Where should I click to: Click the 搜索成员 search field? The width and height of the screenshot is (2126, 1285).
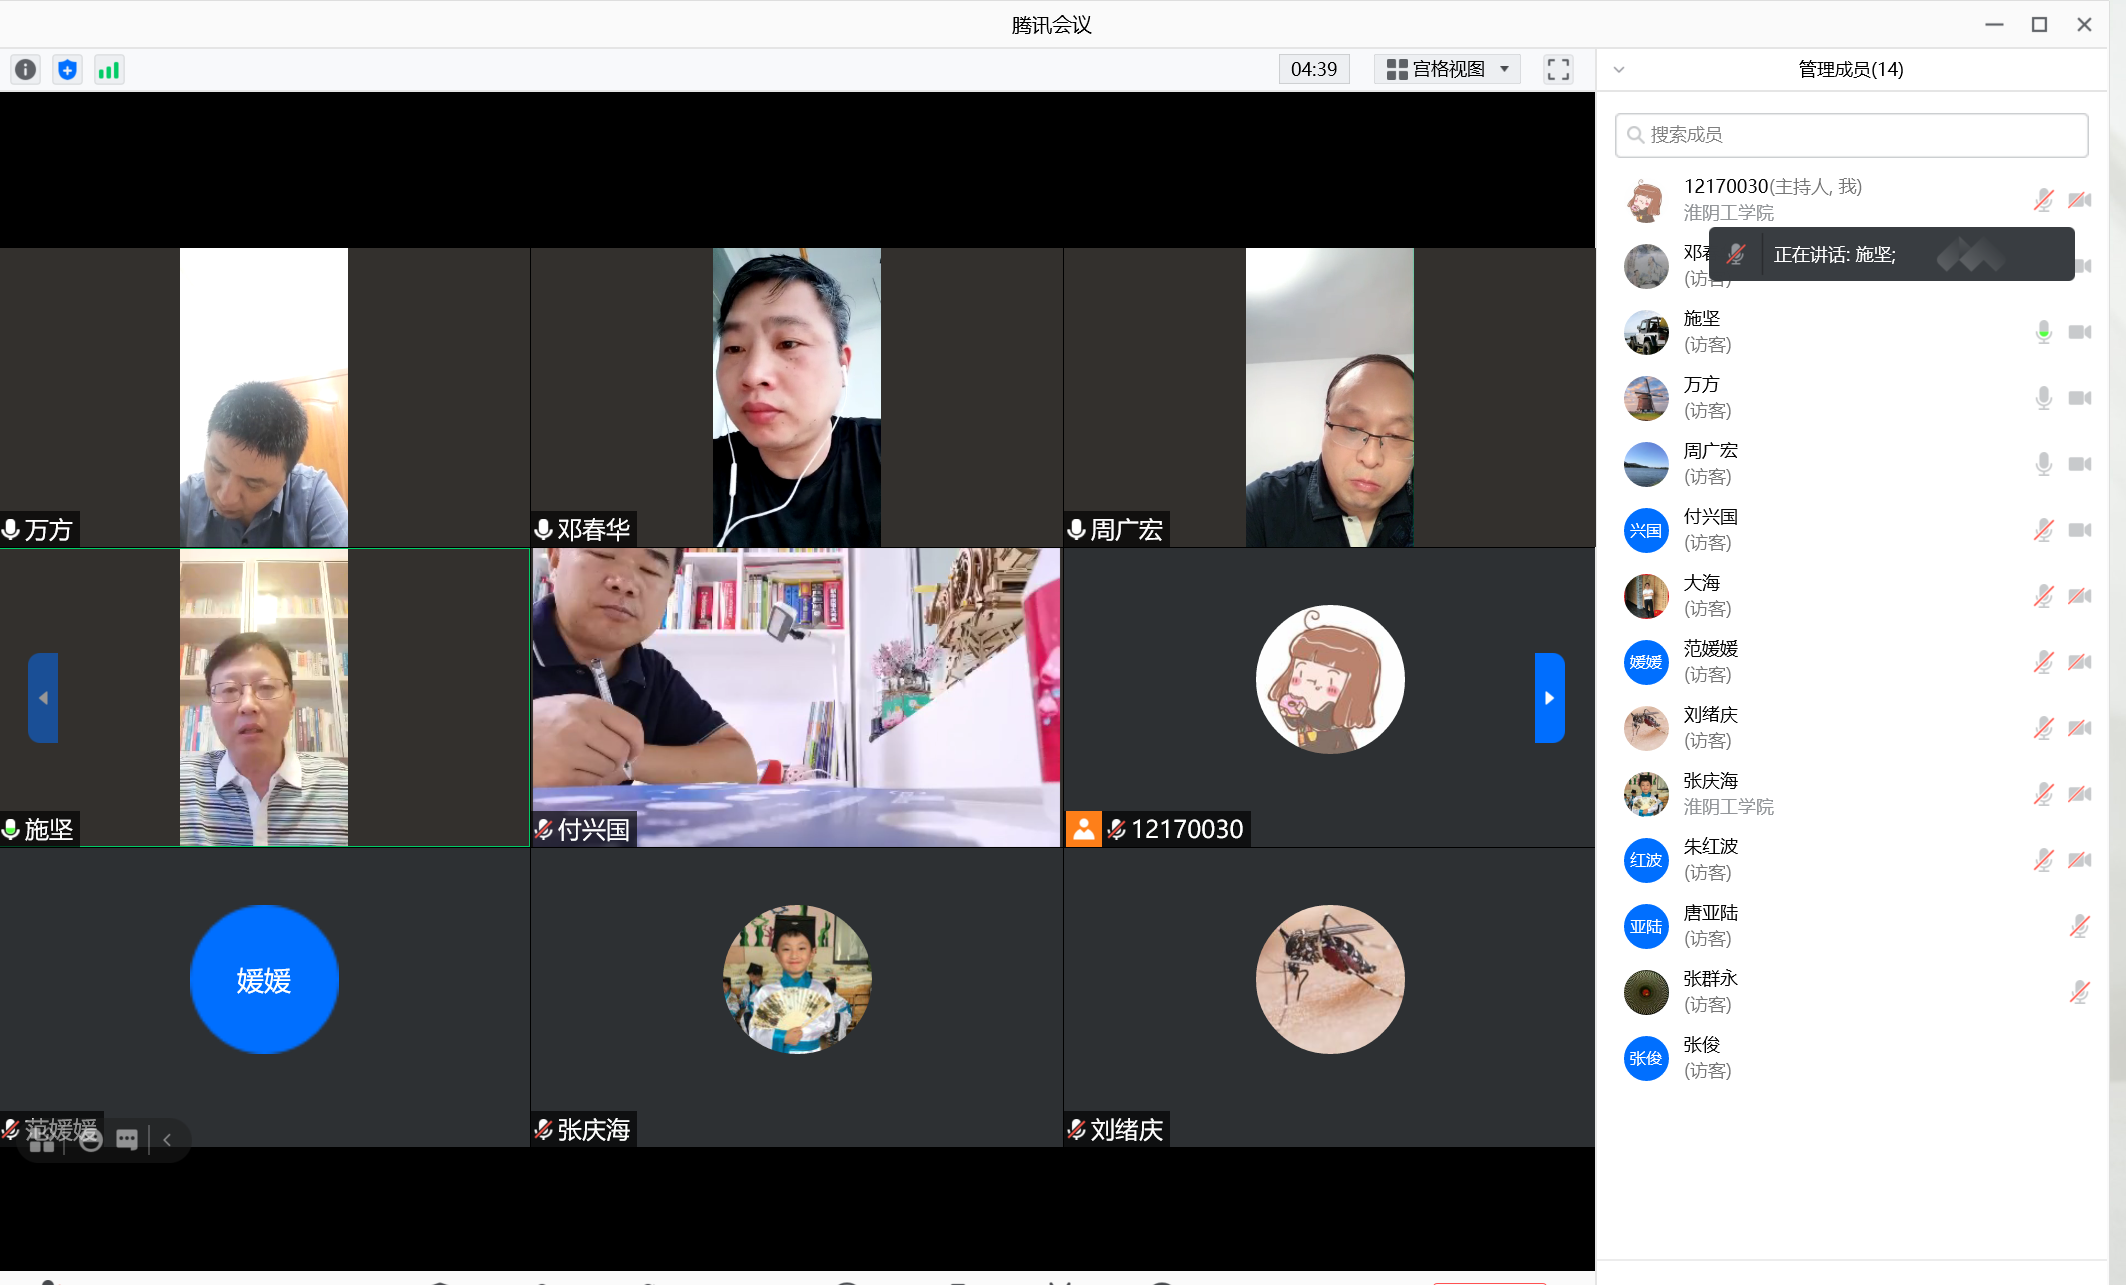1851,135
